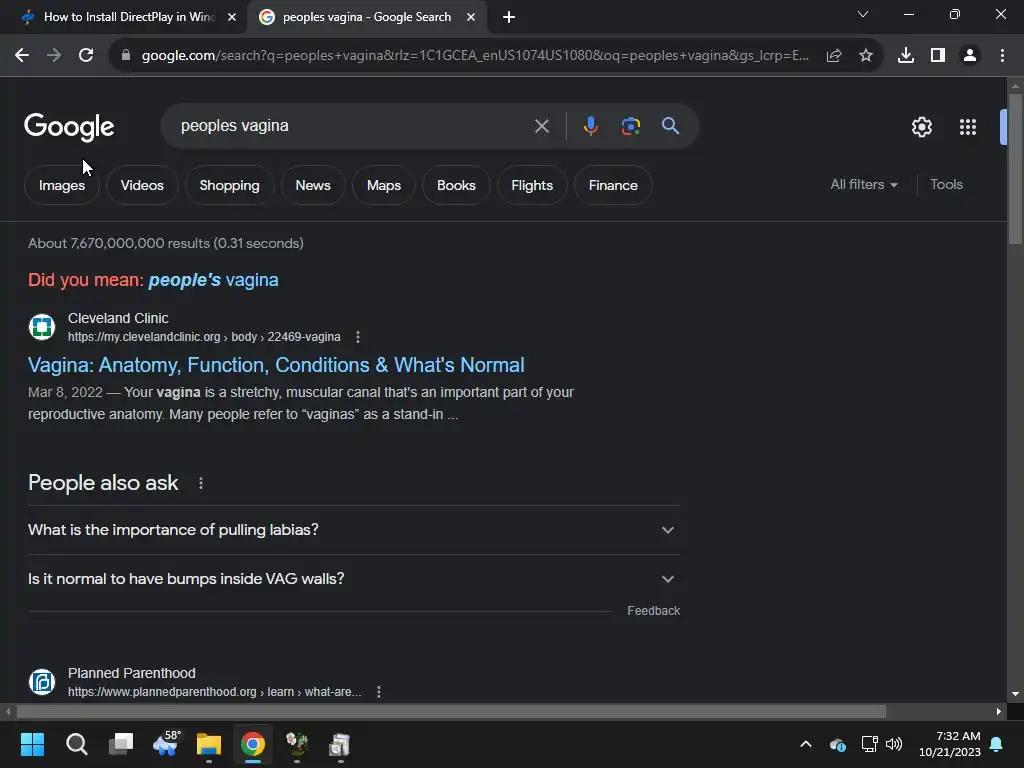Filter results by News
Image resolution: width=1024 pixels, height=768 pixels.
pyautogui.click(x=313, y=185)
